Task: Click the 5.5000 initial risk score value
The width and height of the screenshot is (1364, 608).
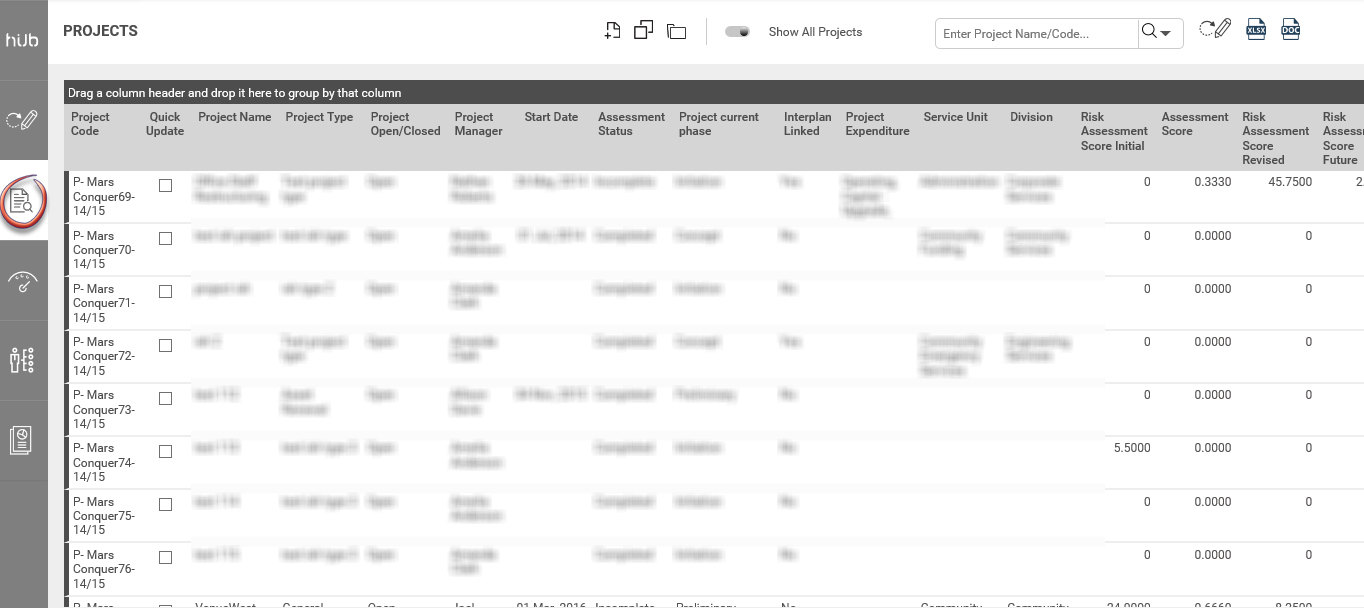Action: (1132, 448)
